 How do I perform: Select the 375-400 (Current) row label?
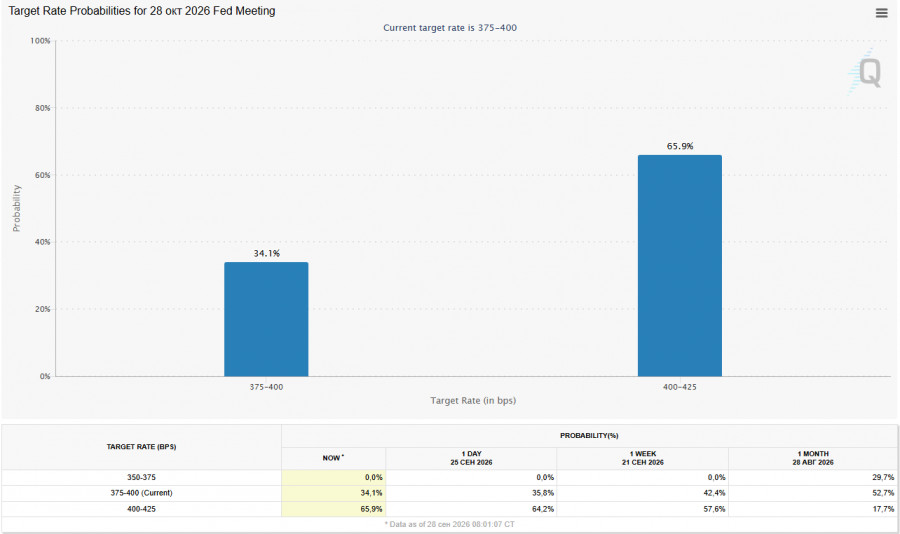click(x=141, y=493)
